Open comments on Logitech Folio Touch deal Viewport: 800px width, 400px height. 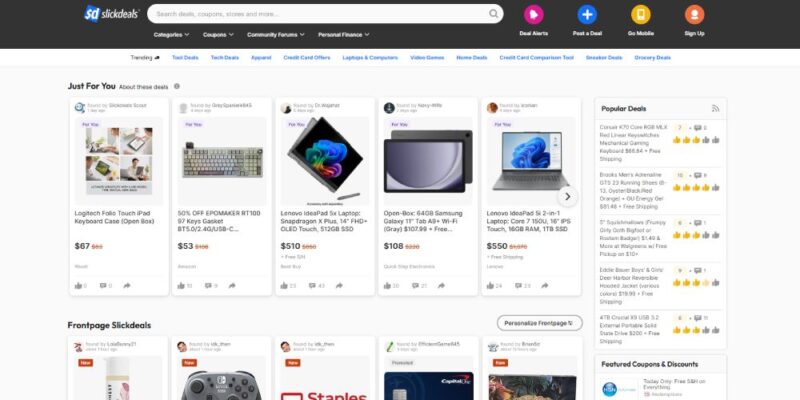pos(104,286)
